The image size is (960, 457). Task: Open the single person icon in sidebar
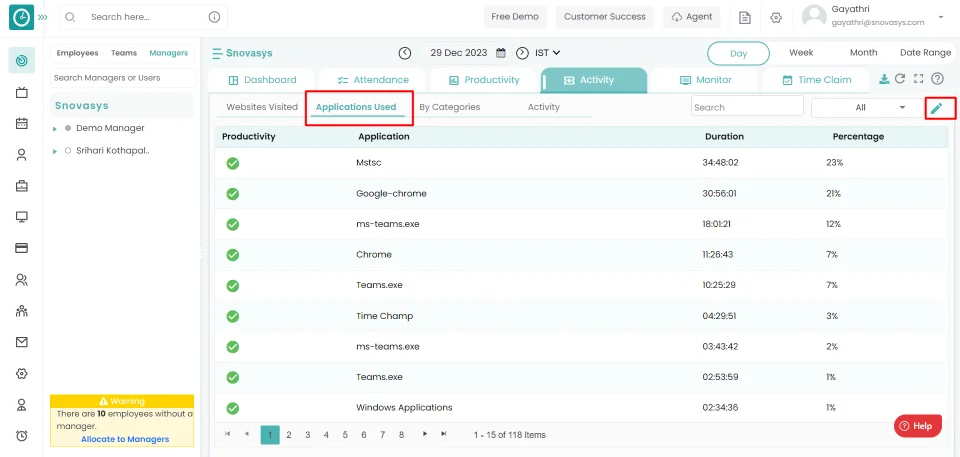coord(21,154)
